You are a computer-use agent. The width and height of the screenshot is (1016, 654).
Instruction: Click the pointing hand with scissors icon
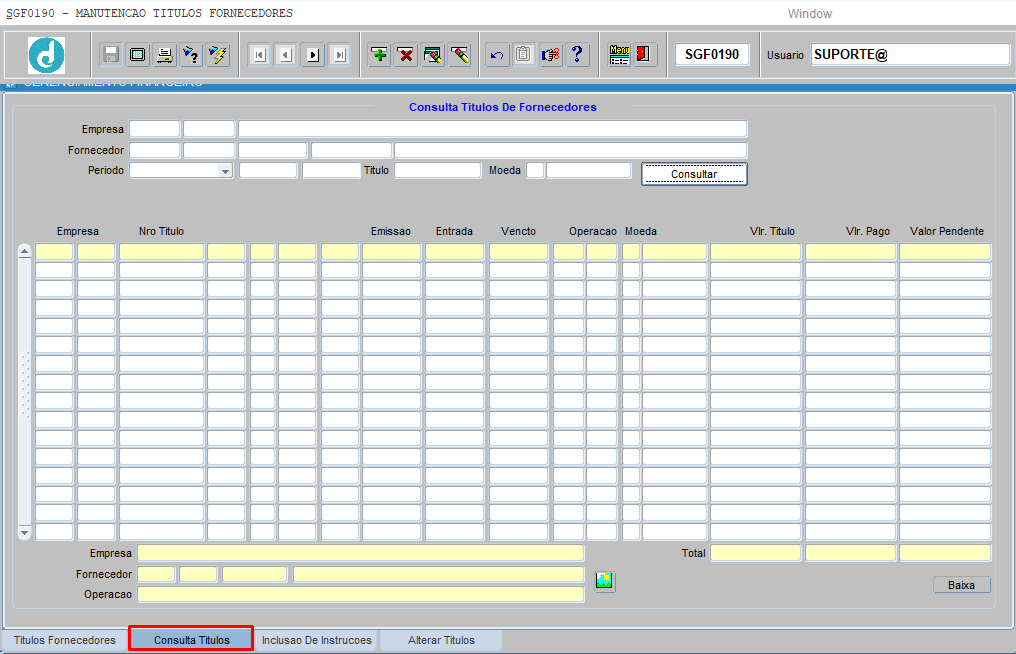pyautogui.click(x=551, y=54)
